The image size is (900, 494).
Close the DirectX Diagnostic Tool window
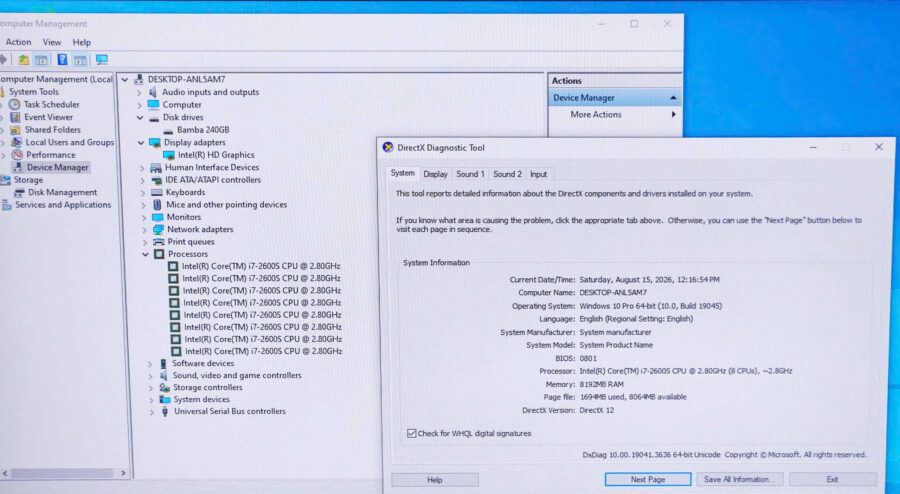879,147
